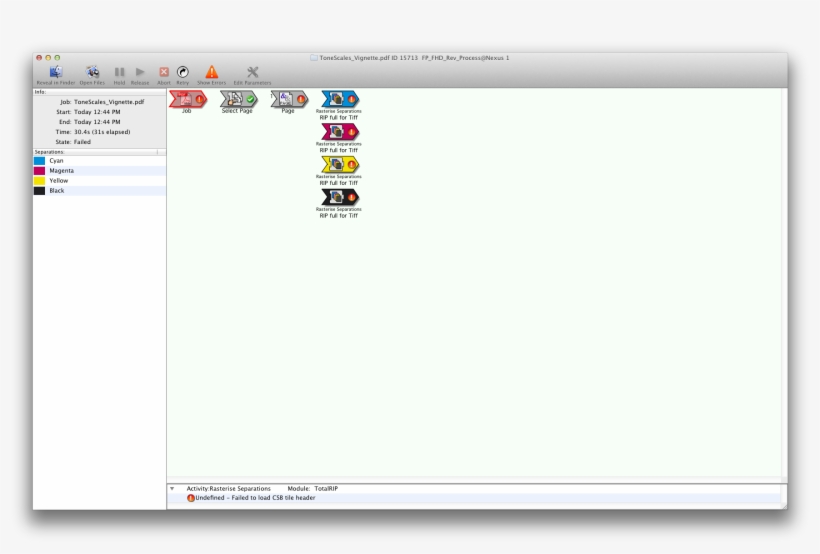Show Errors via the warning triangle icon
This screenshot has height=554, width=820.
pos(212,72)
